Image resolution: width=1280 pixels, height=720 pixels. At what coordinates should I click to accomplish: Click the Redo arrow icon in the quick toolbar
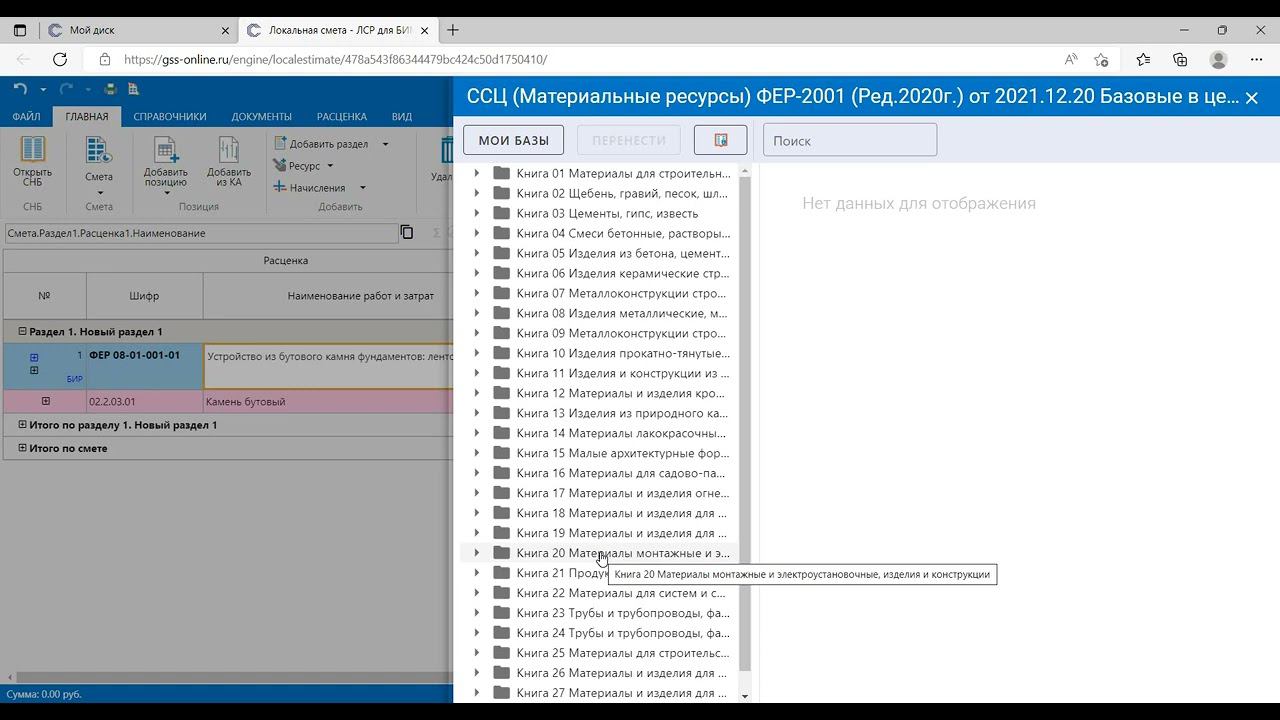pos(66,89)
